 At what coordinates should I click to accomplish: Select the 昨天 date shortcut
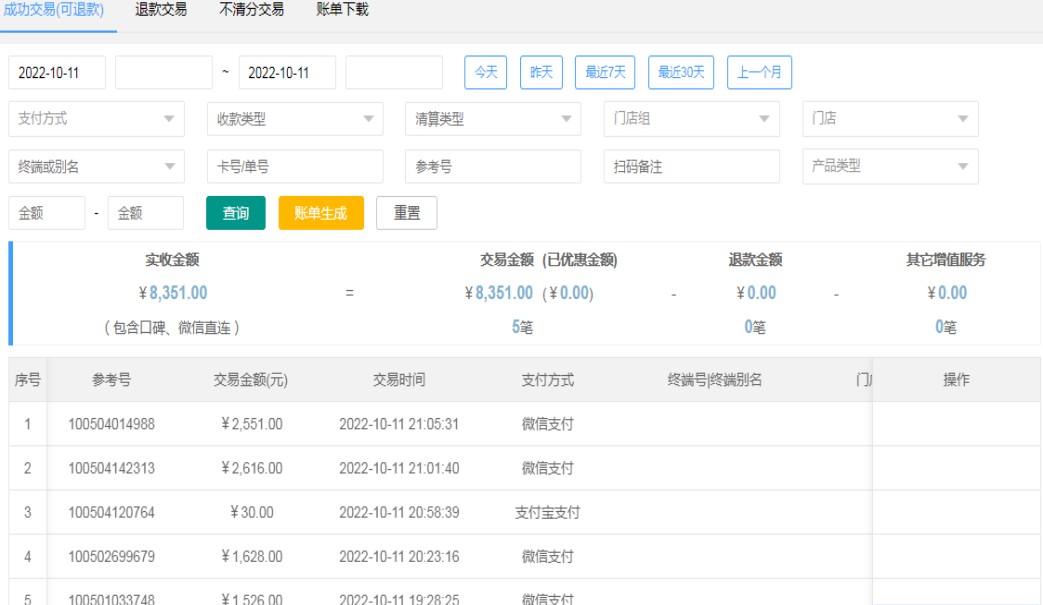[541, 72]
